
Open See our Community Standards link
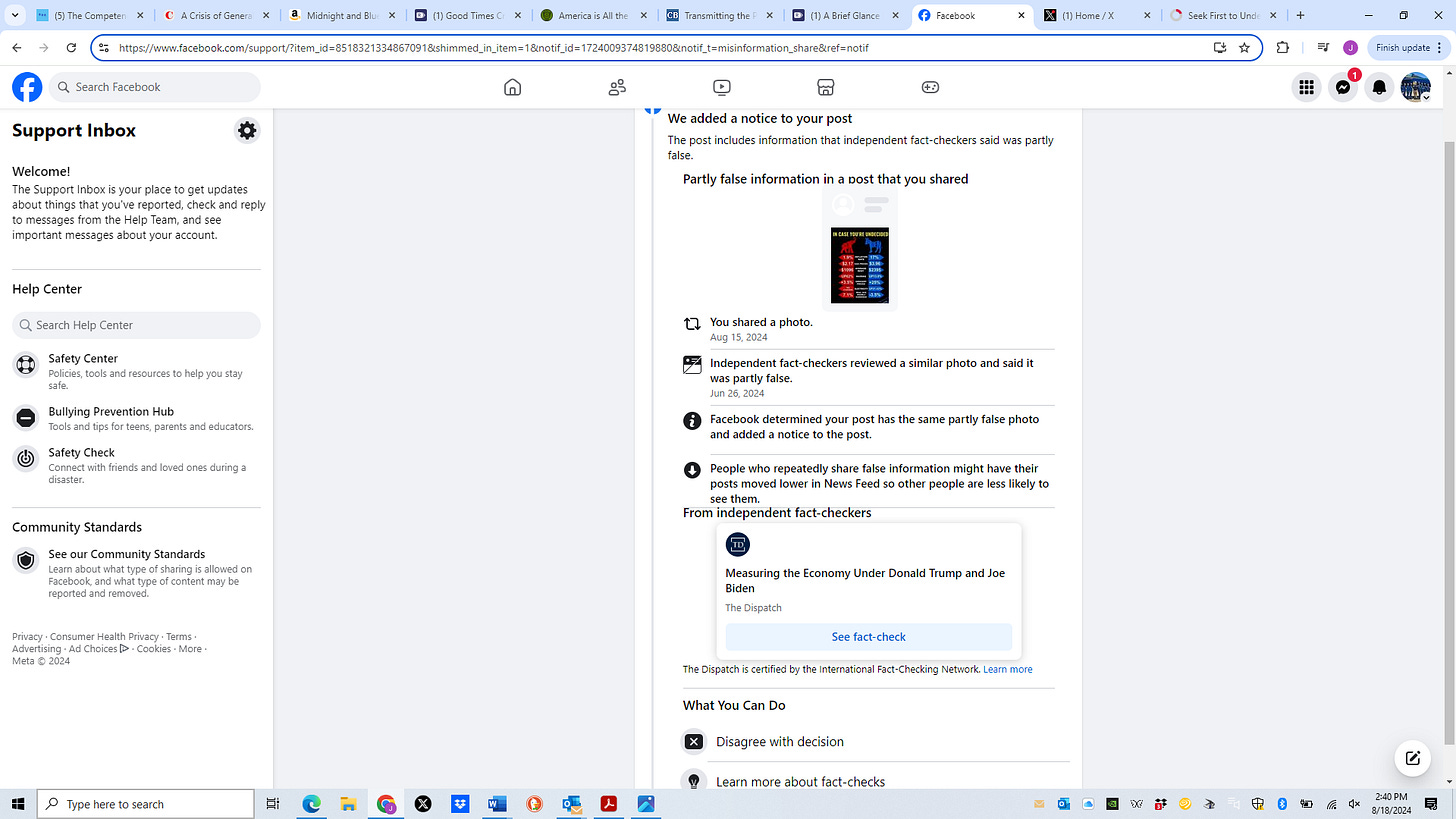point(127,554)
